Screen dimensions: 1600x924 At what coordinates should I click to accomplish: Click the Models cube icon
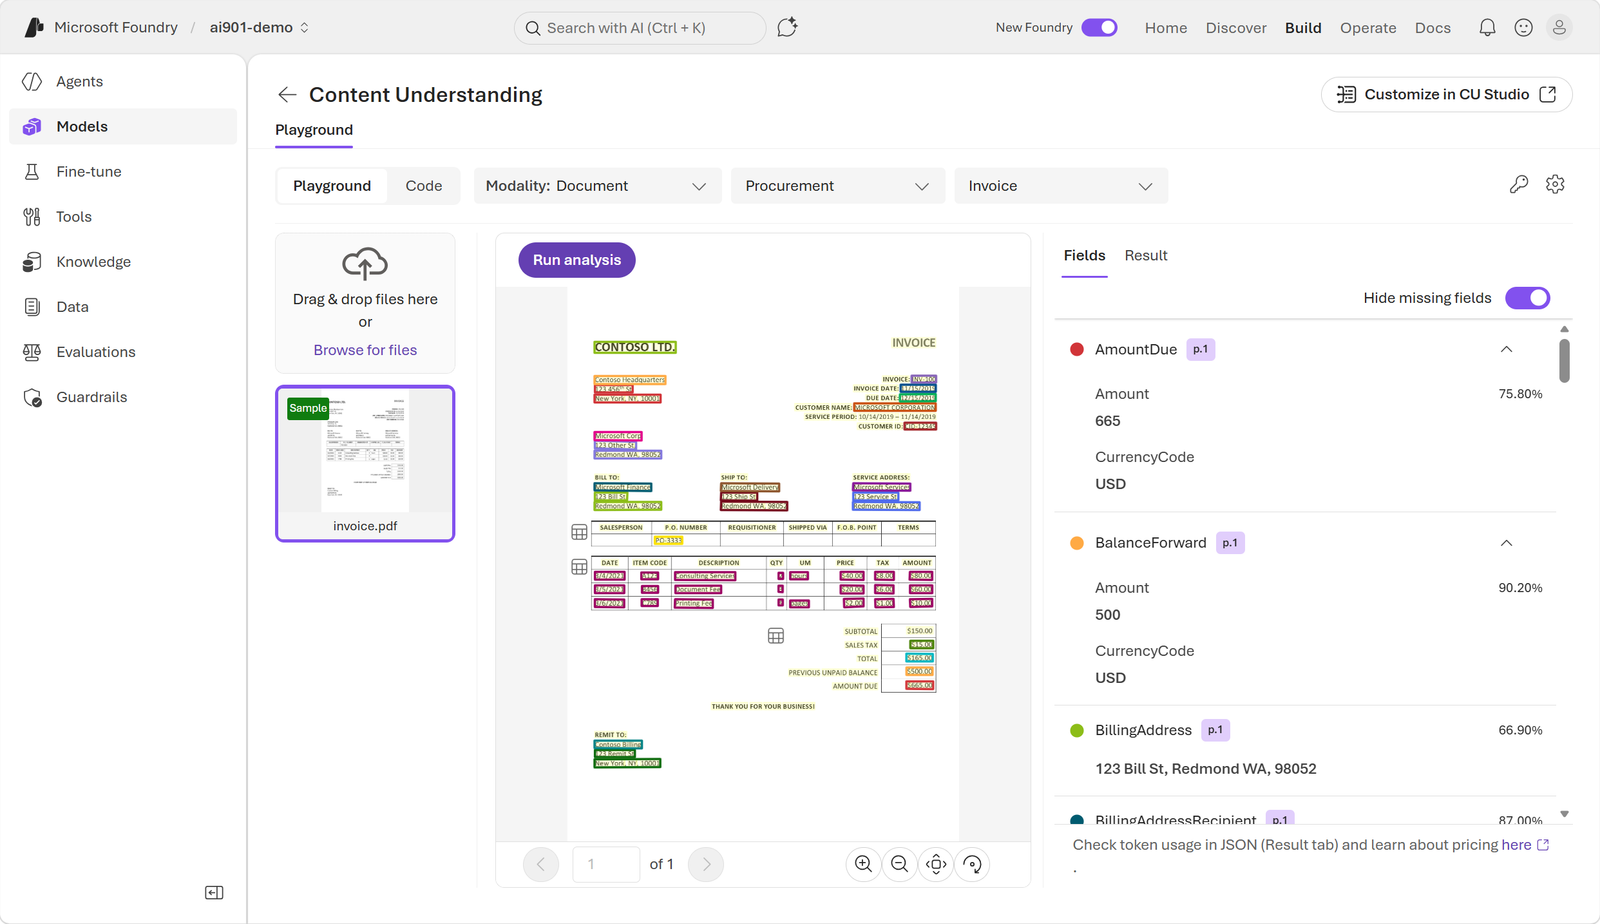coord(32,127)
